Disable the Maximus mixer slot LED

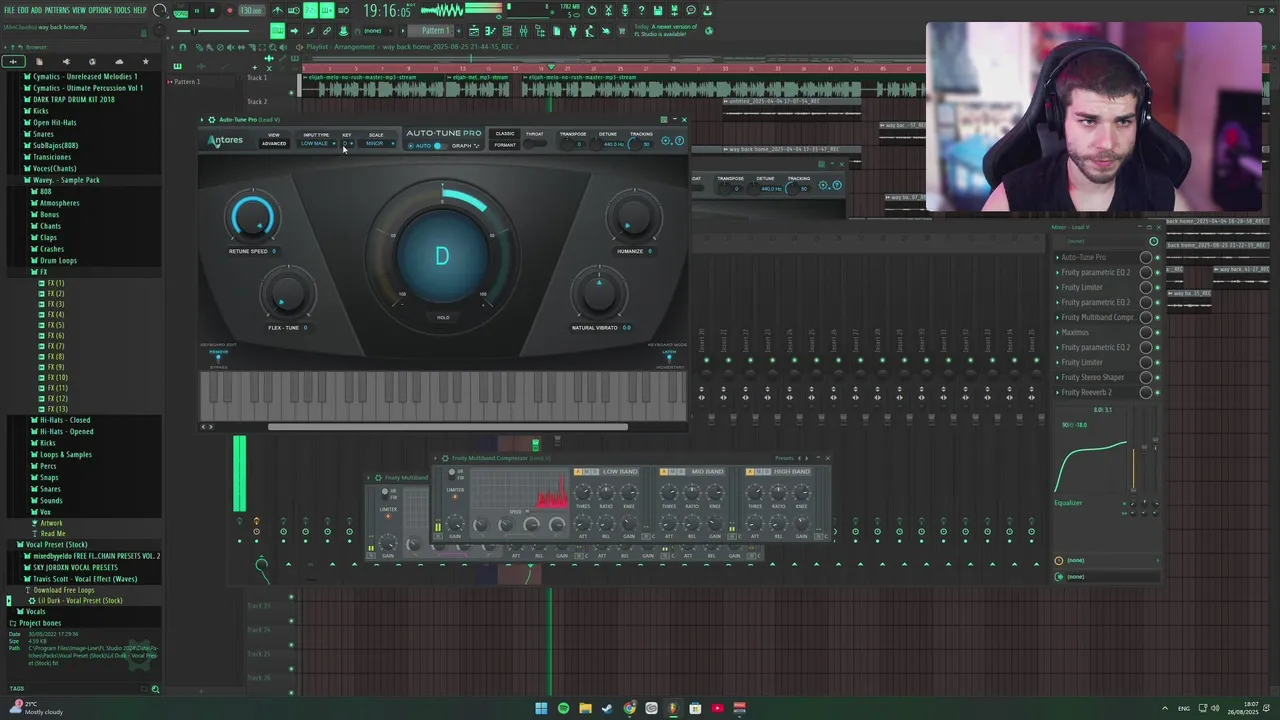1158,332
